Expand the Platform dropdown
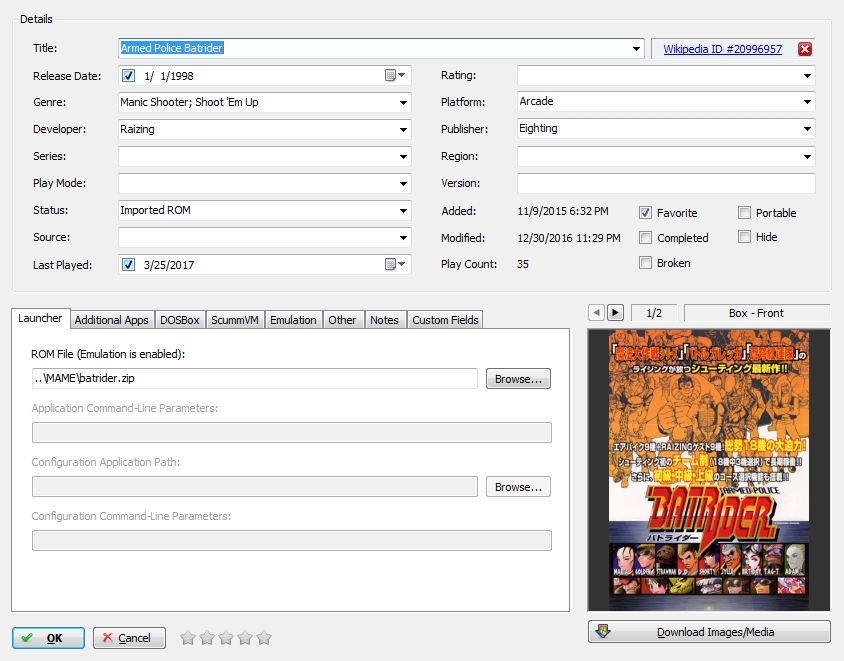Image resolution: width=844 pixels, height=661 pixels. point(807,101)
